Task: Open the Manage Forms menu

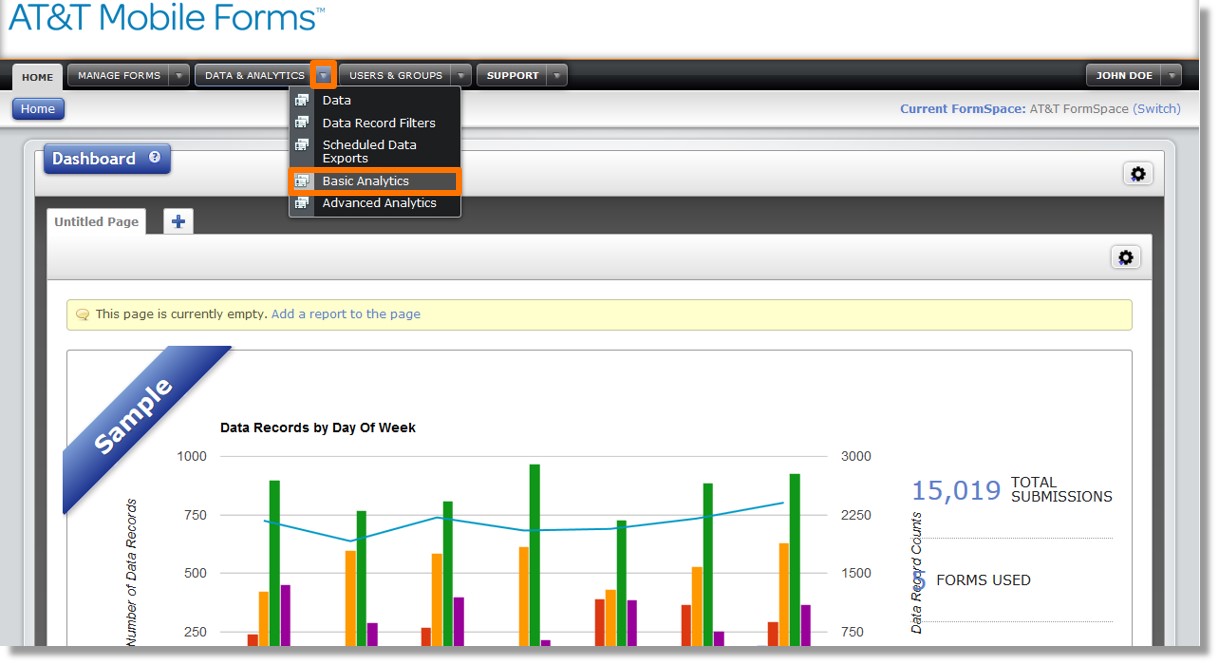Action: coord(119,75)
